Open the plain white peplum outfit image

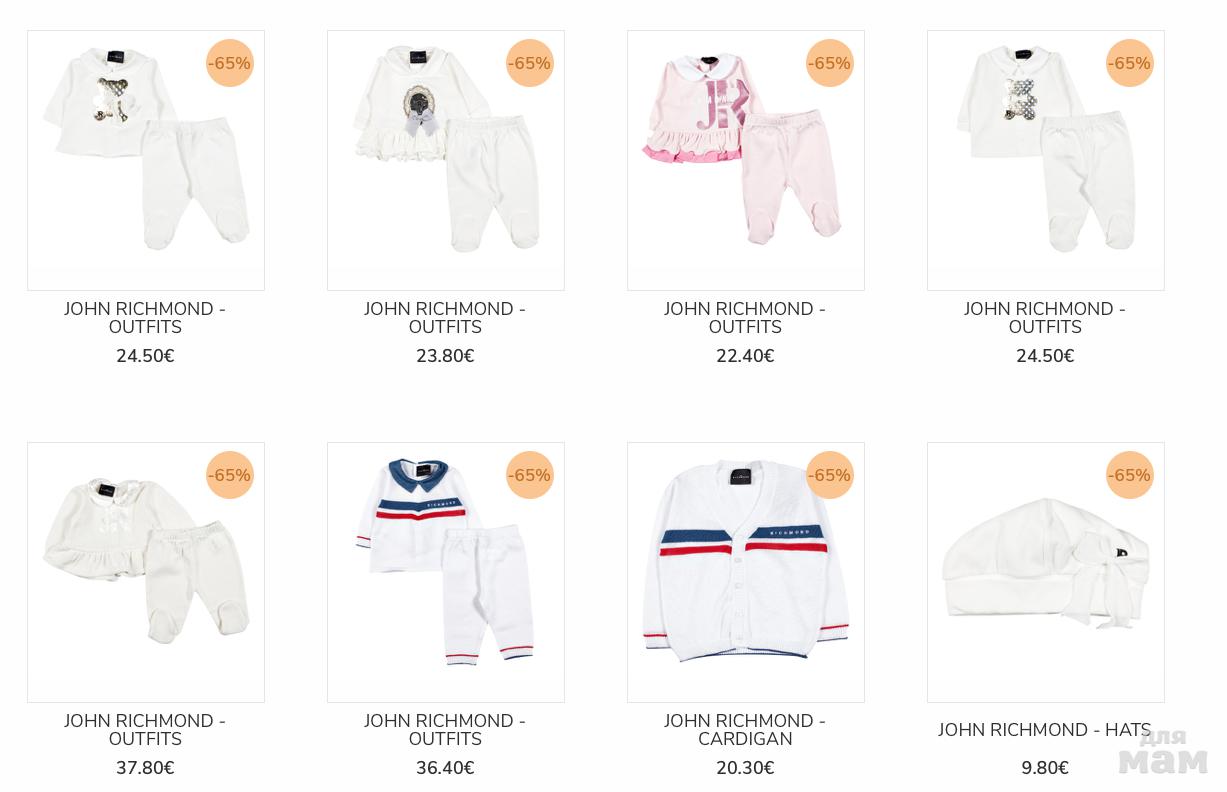coord(145,572)
